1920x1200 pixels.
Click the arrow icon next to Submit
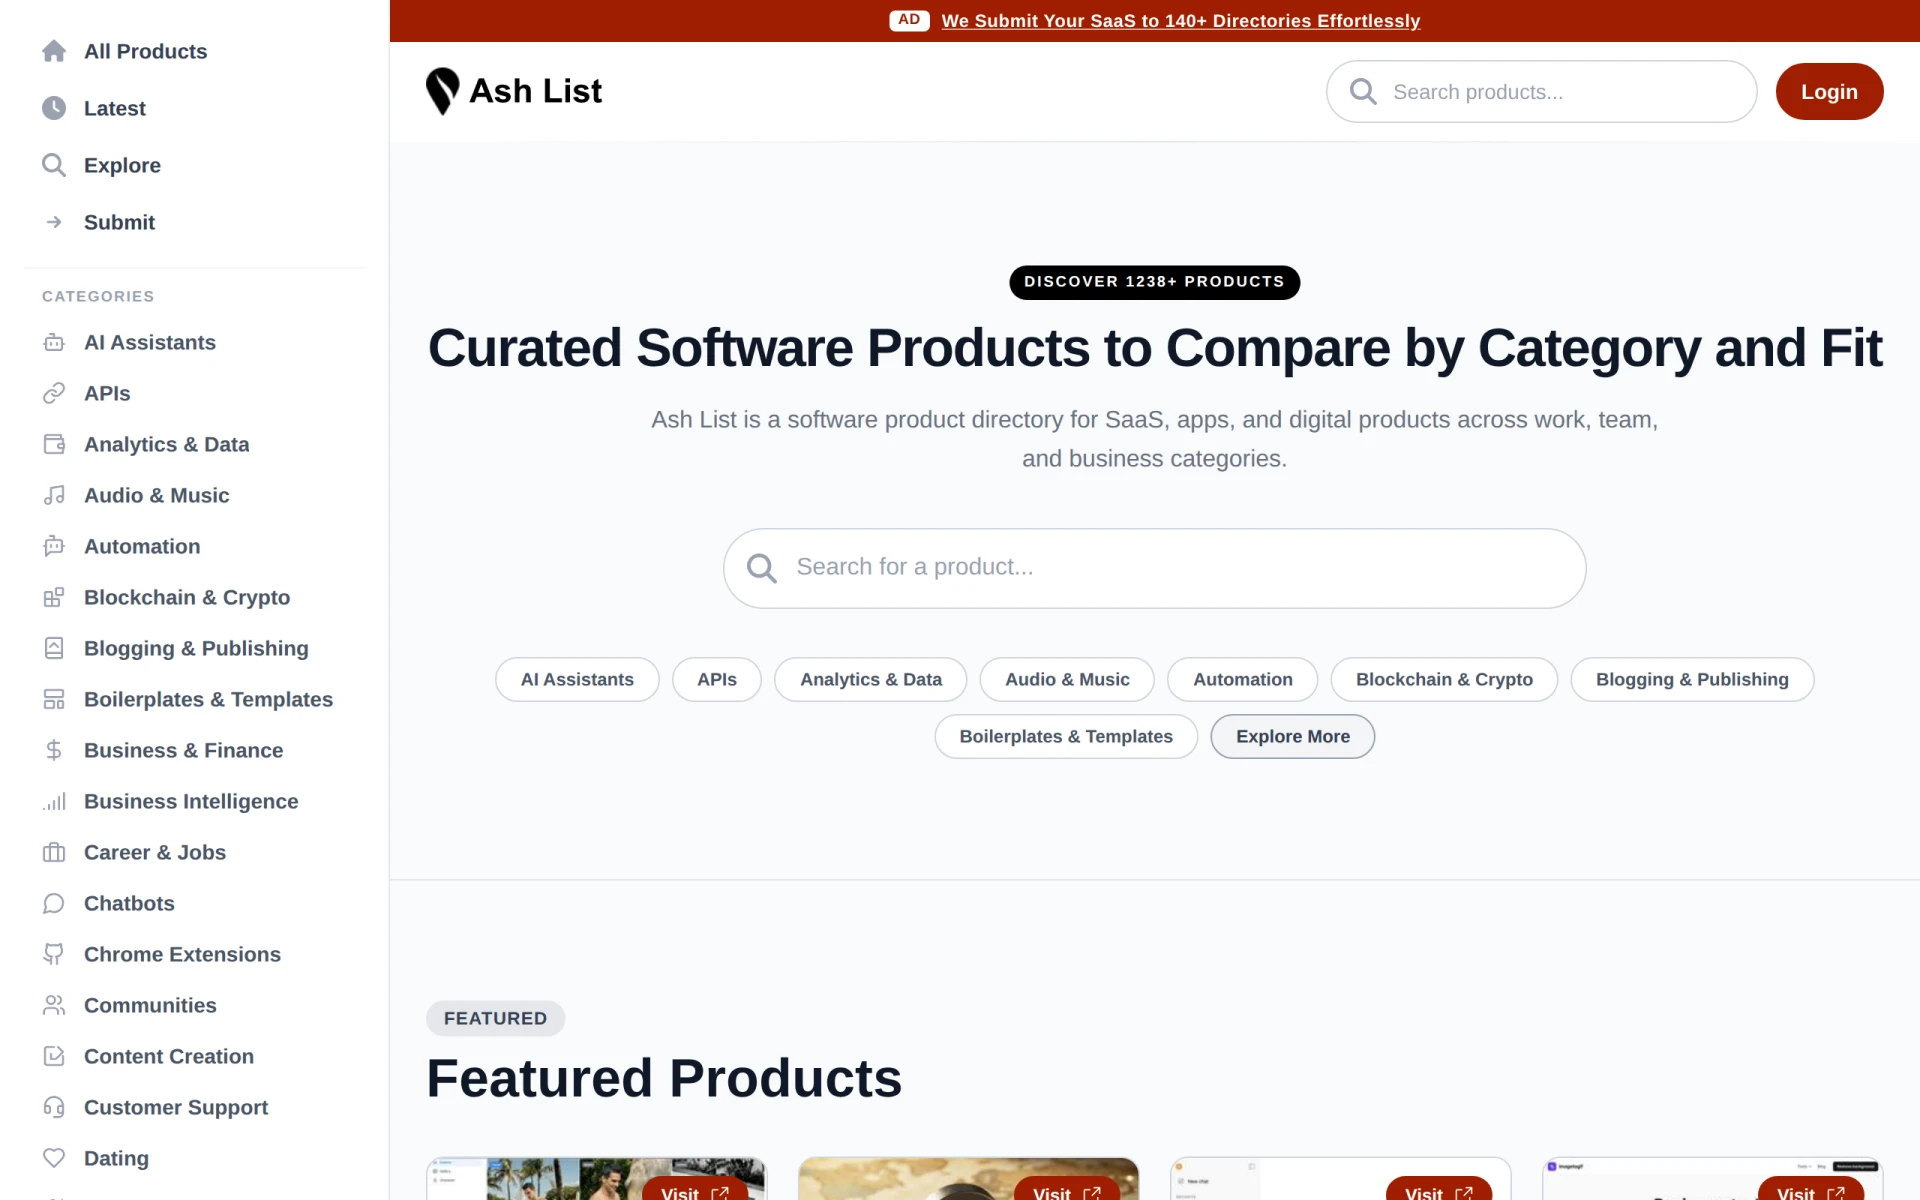54,222
